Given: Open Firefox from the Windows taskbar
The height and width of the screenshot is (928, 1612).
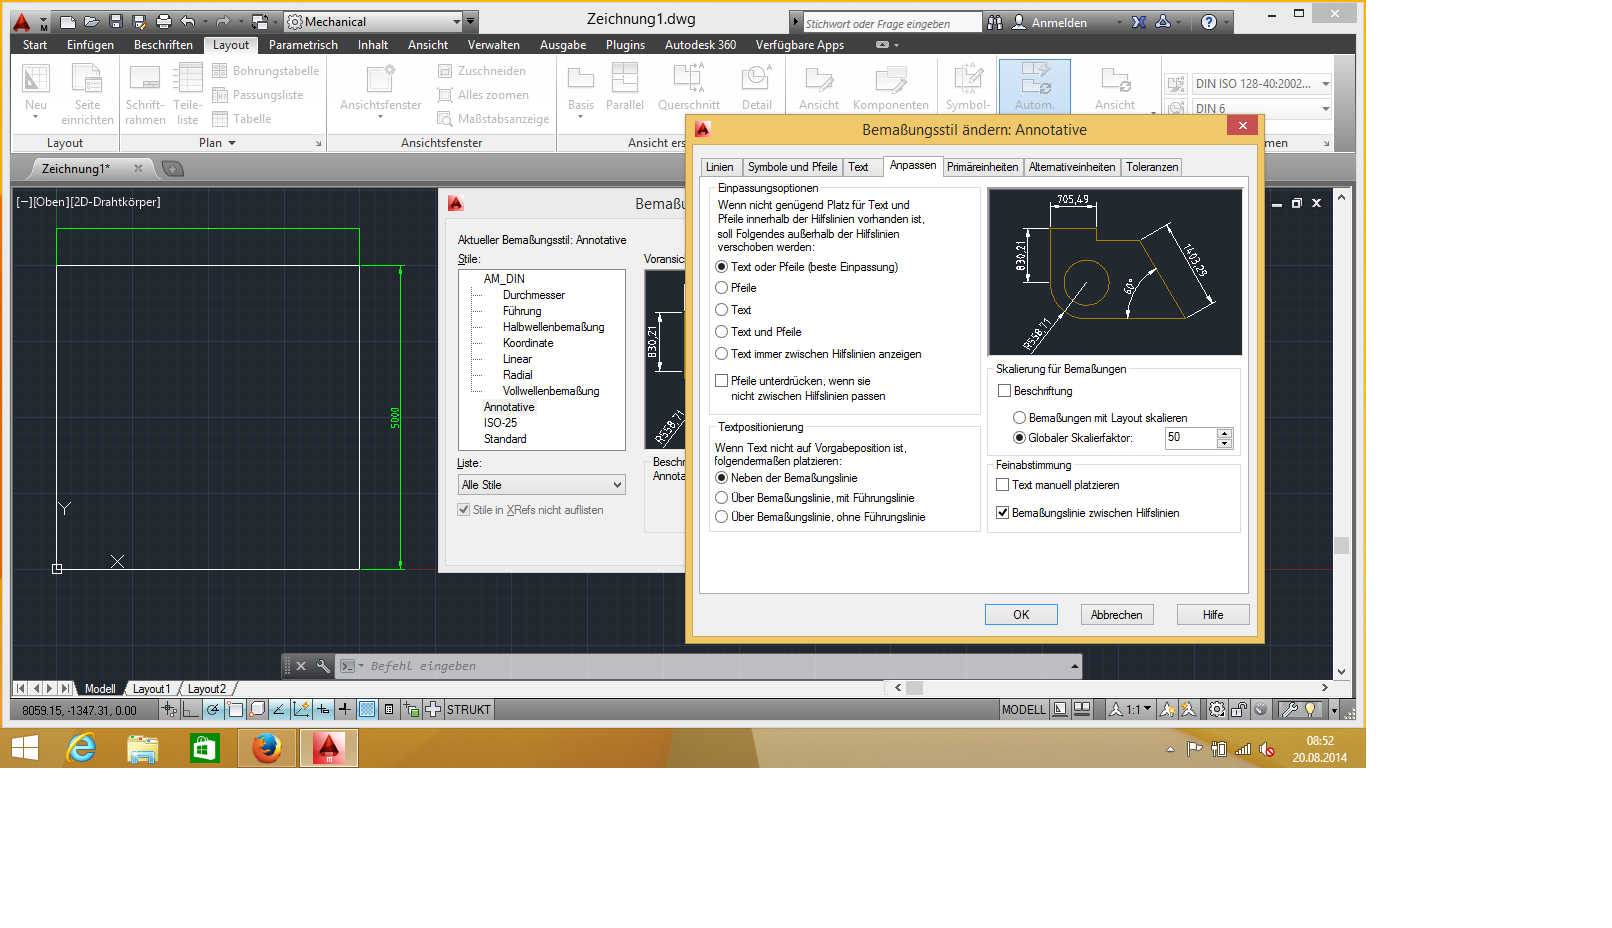Looking at the screenshot, I should click(266, 748).
